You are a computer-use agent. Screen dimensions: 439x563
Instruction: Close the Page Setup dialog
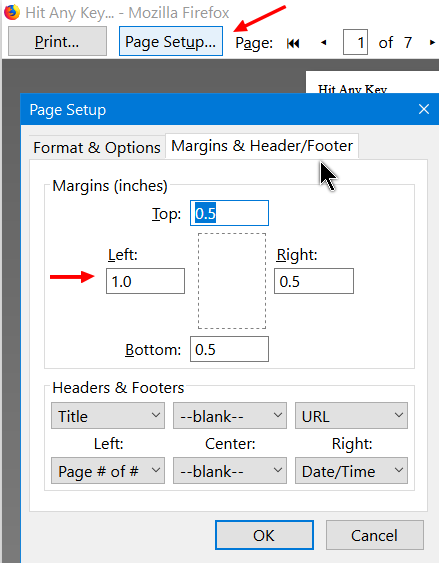click(x=424, y=109)
